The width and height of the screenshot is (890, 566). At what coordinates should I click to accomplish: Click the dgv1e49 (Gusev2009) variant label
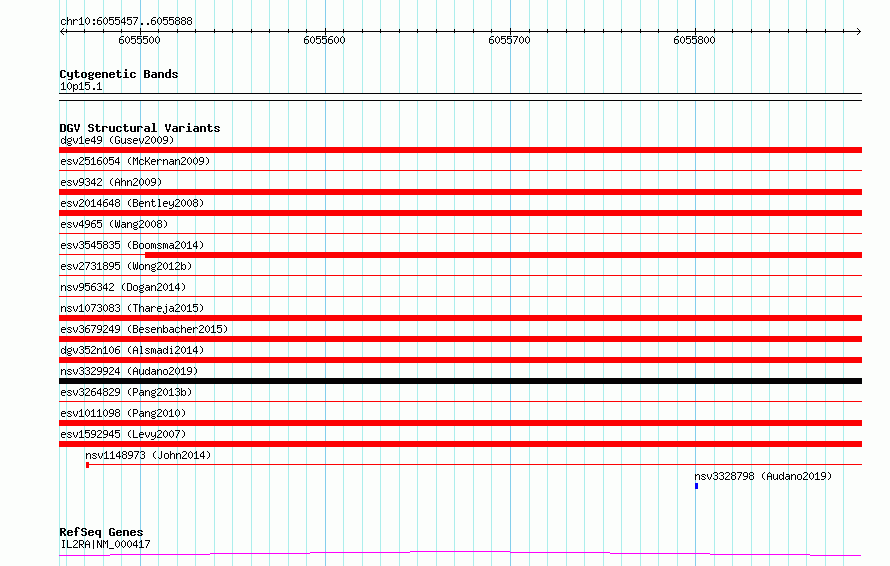click(117, 140)
